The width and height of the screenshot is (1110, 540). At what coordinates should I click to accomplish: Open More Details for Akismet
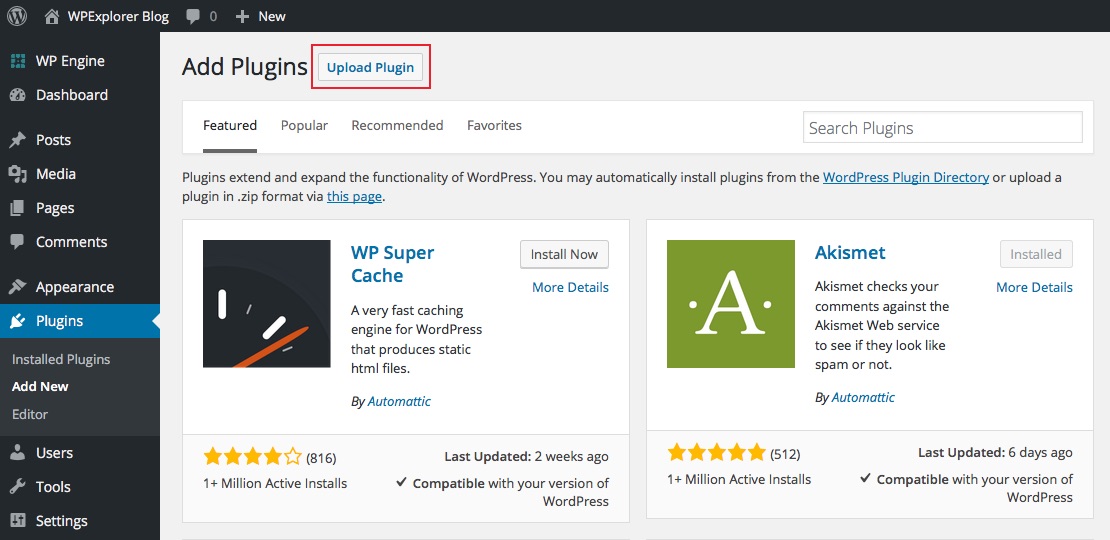pyautogui.click(x=1034, y=287)
